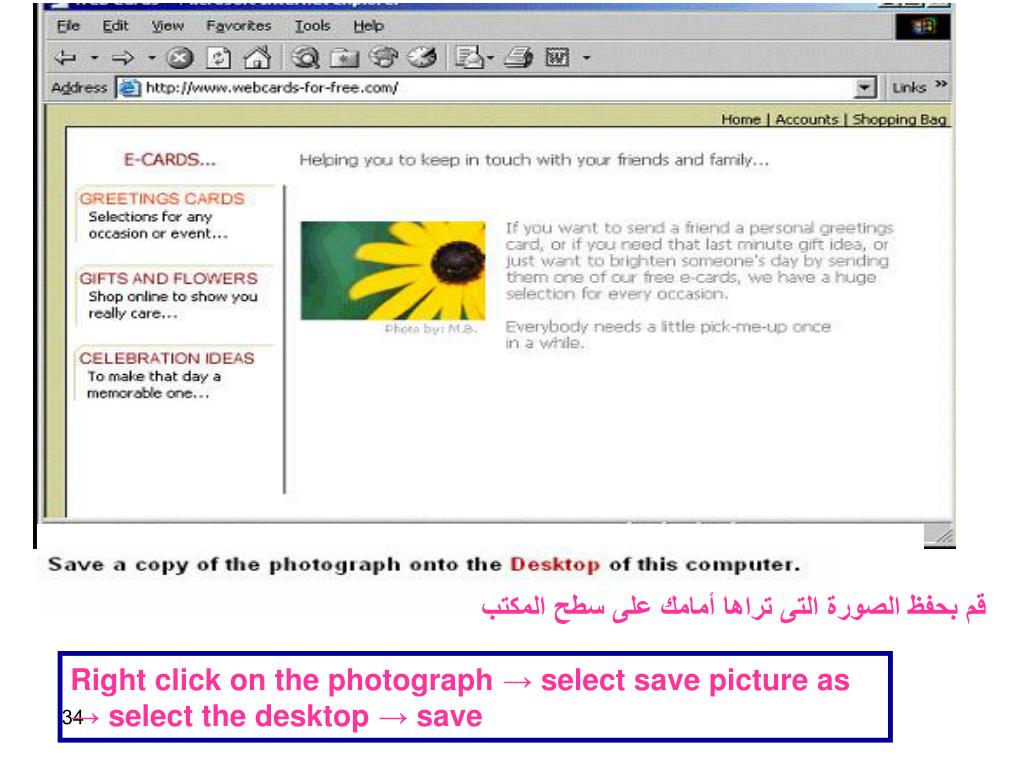Viewport: 1024px width, 768px height.
Task: Open the Home link on the webpage
Action: (741, 120)
